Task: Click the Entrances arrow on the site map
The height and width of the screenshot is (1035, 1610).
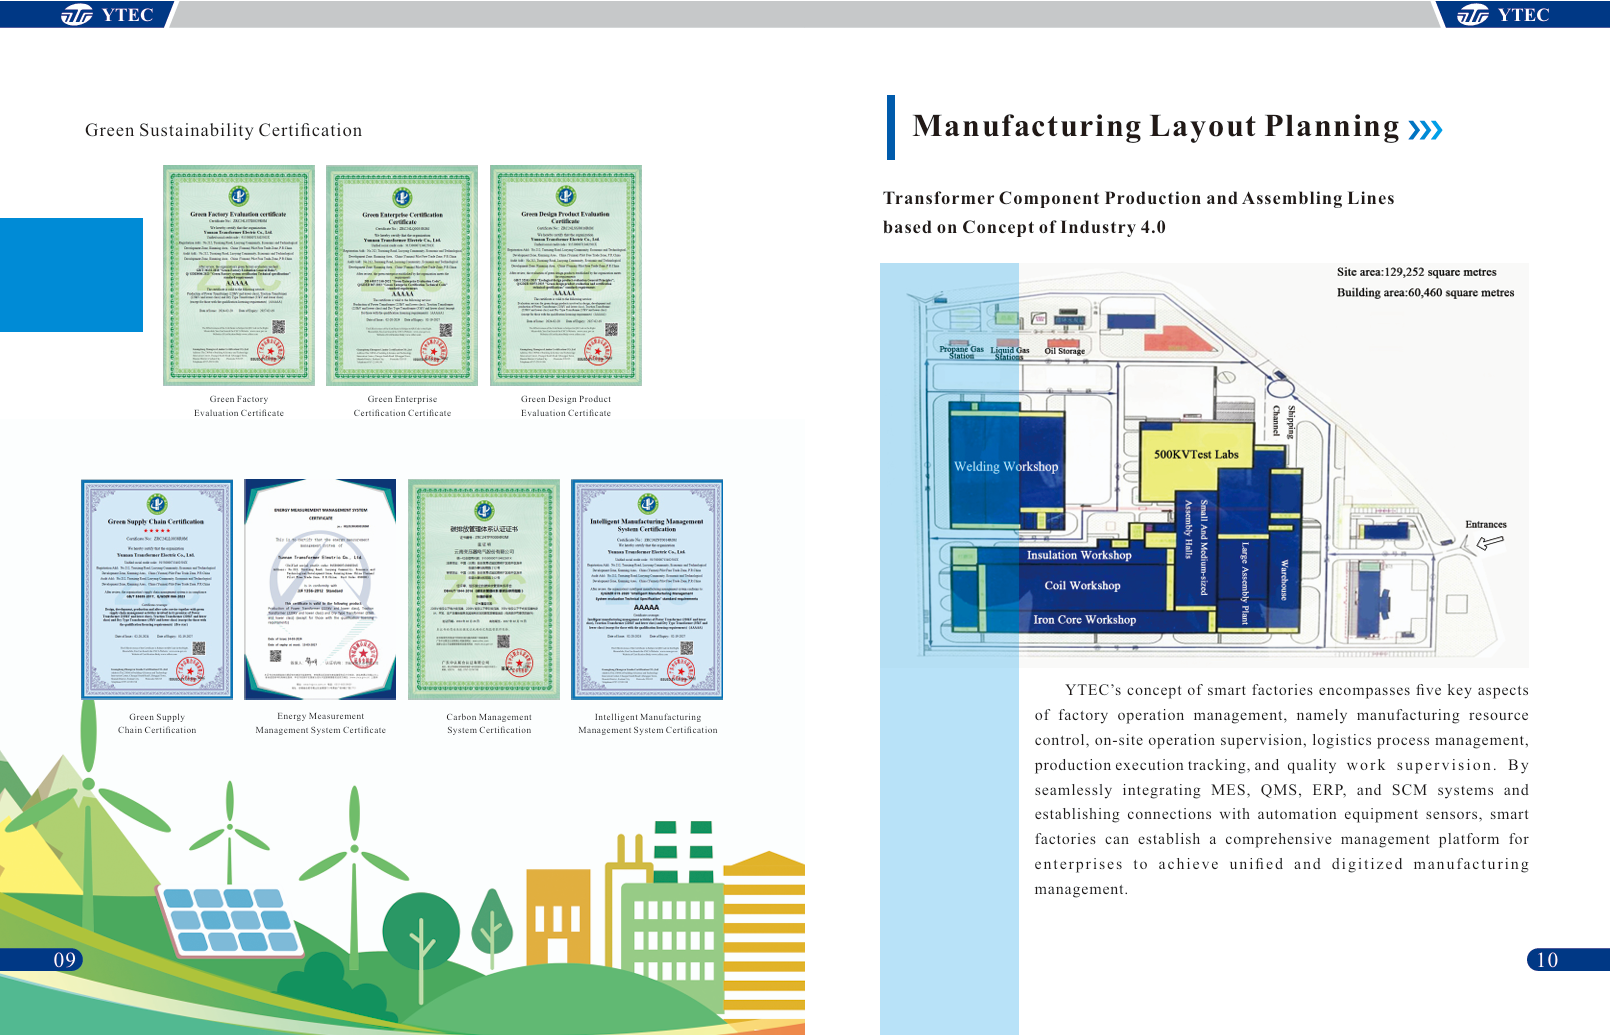Action: 1489,542
